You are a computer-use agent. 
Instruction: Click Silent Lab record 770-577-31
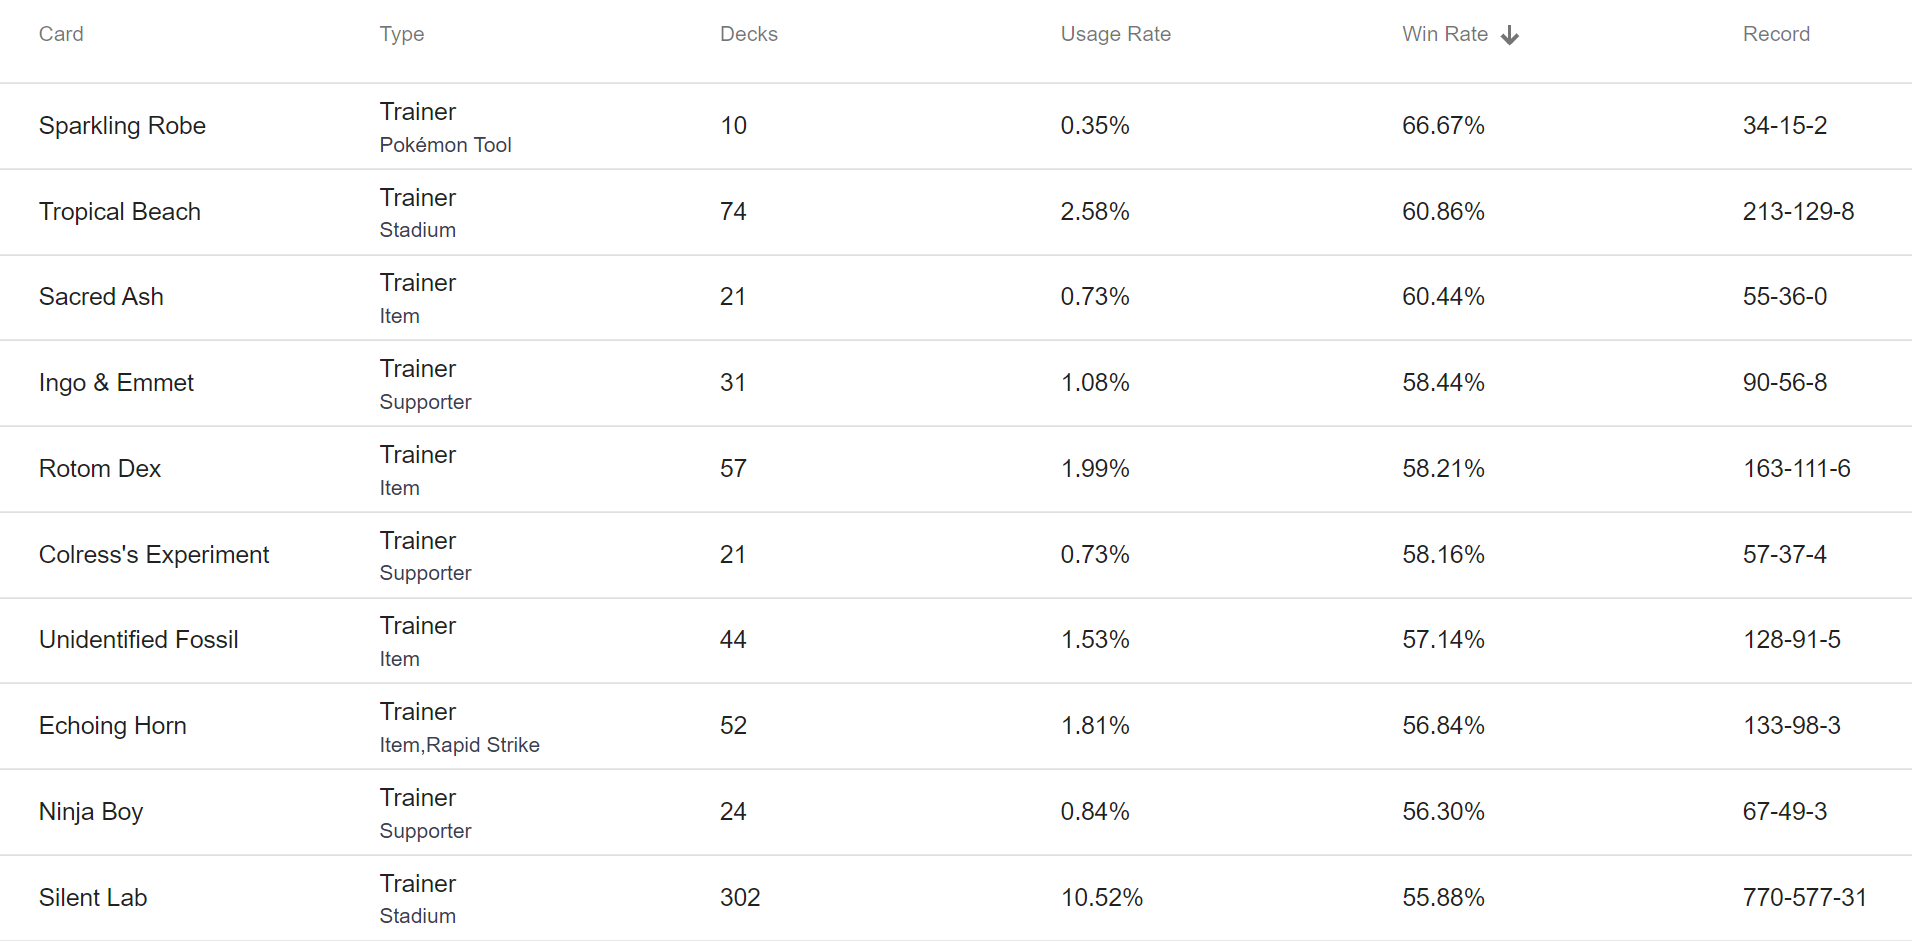pyautogui.click(x=1805, y=898)
